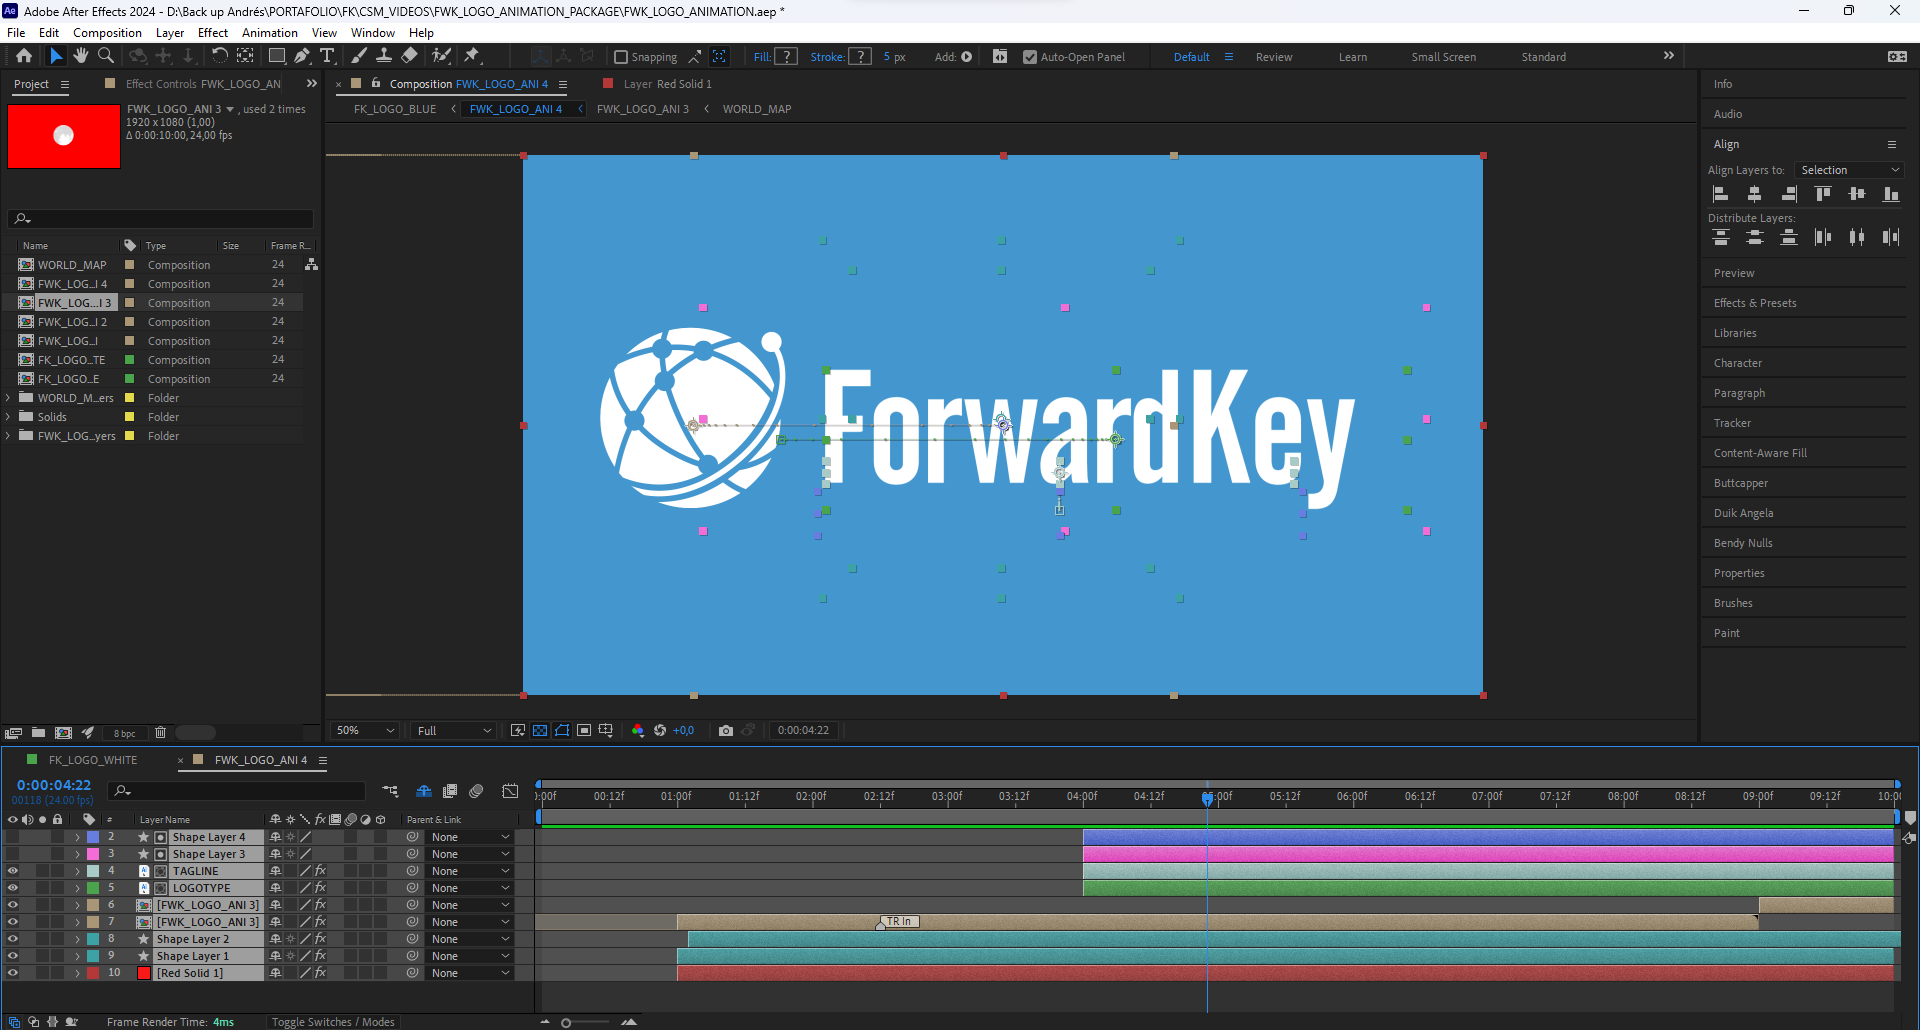Image resolution: width=1920 pixels, height=1030 pixels.
Task: Select the Horizontal Type tool
Action: (327, 56)
